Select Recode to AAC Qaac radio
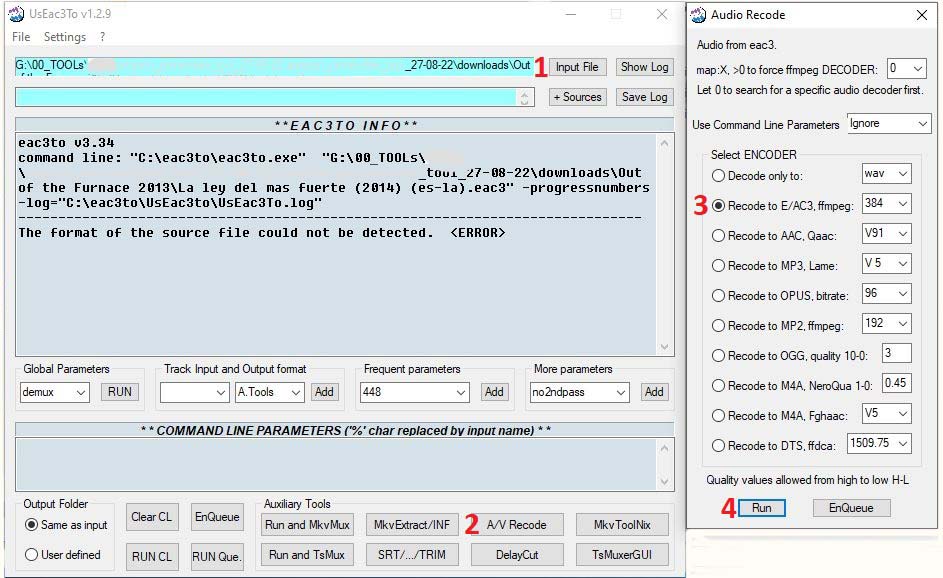 [x=718, y=236]
